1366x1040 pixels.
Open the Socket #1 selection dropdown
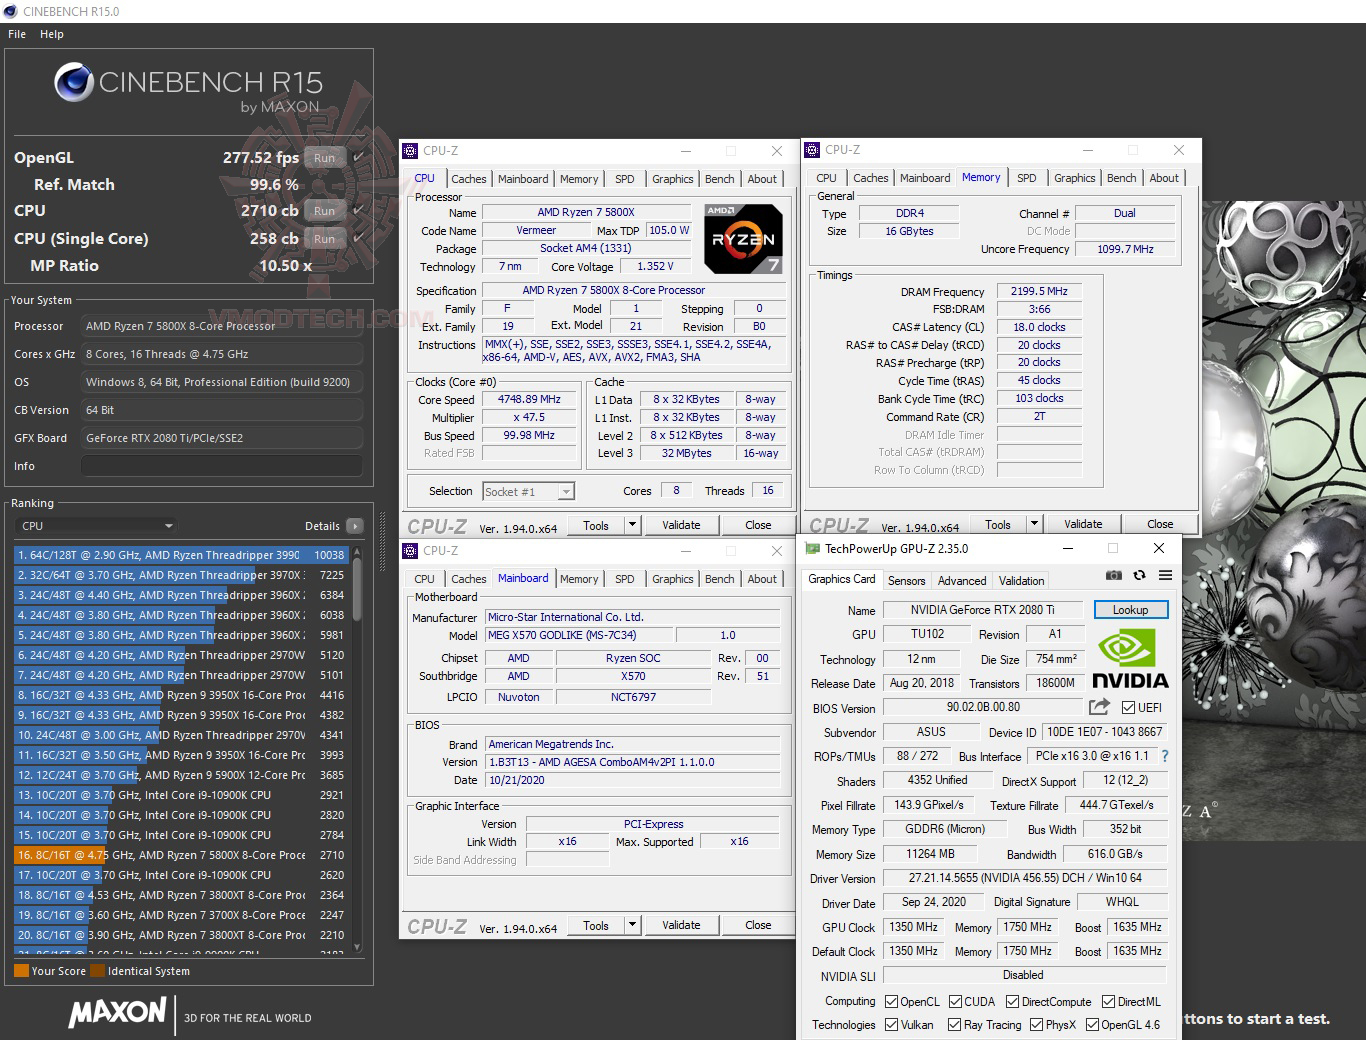coord(528,491)
